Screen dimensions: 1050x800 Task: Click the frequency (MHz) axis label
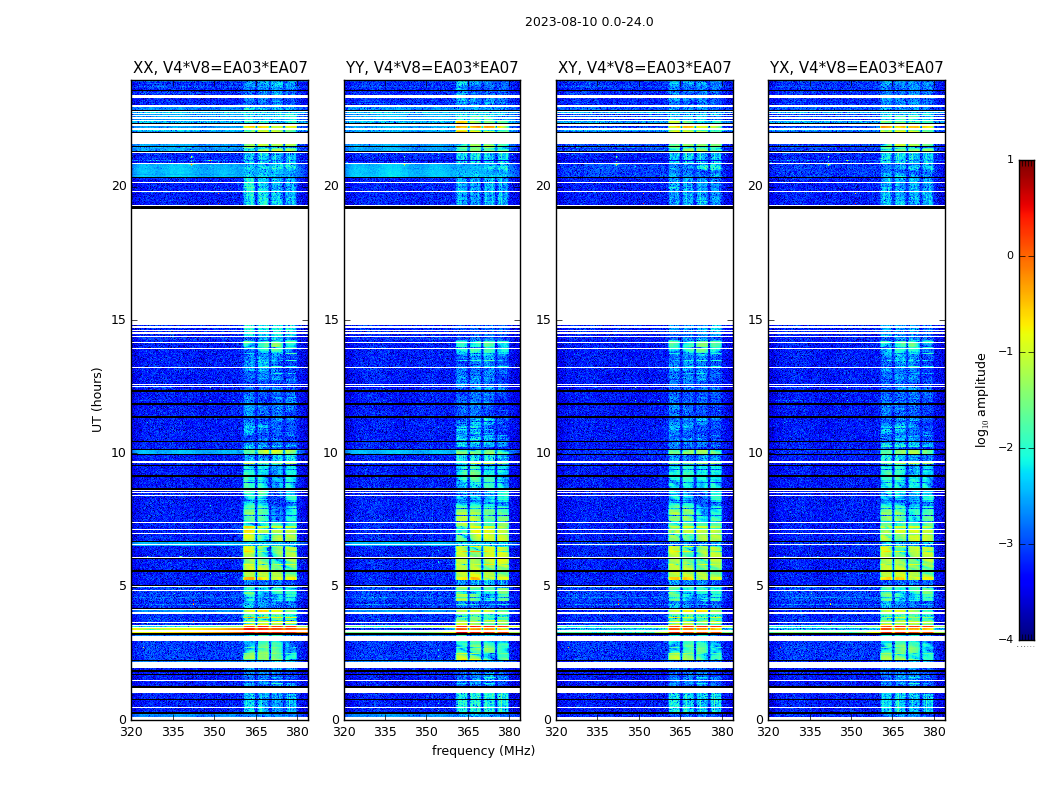coord(483,750)
